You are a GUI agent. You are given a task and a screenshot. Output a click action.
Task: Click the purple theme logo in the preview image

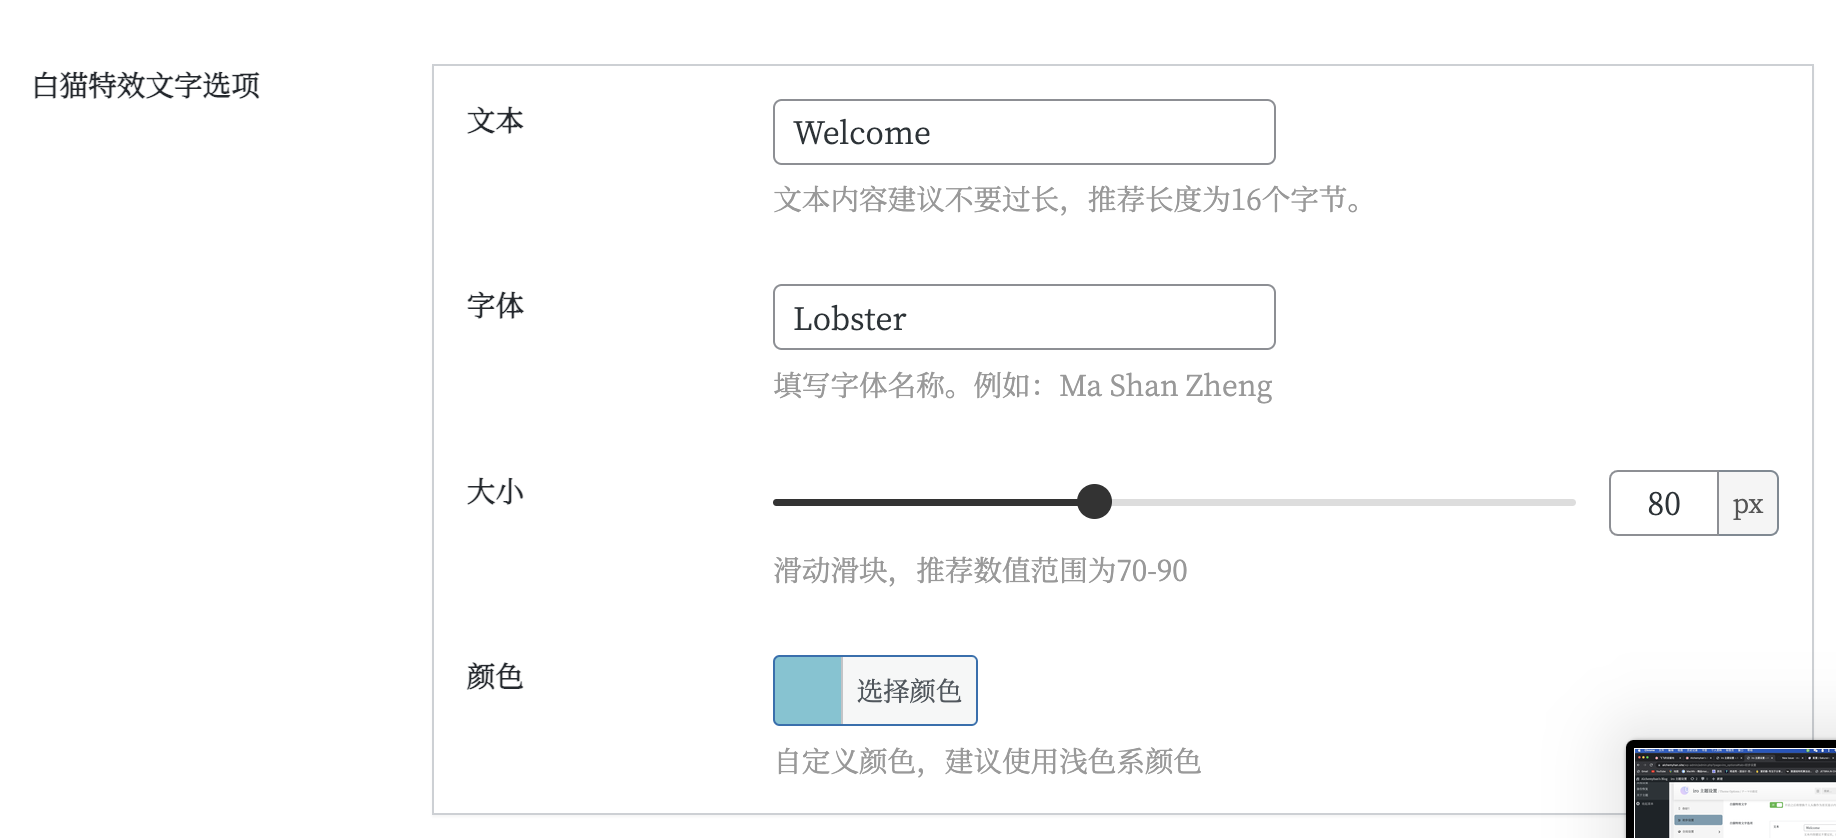[x=1685, y=791]
